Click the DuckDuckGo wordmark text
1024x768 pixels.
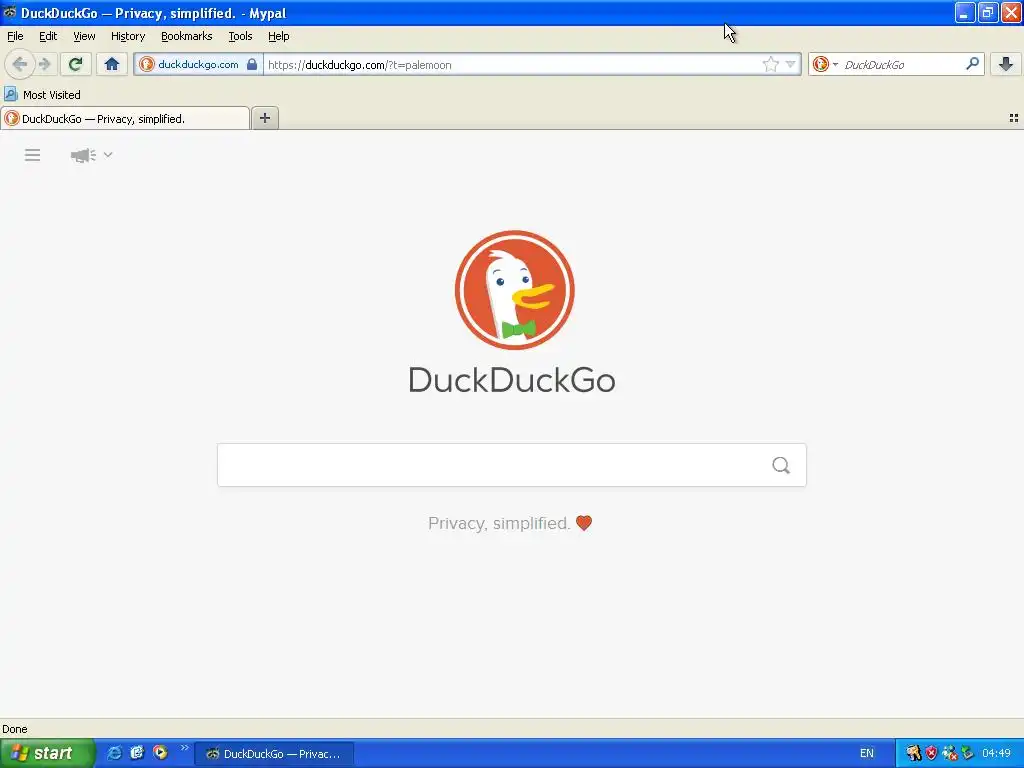tap(512, 380)
